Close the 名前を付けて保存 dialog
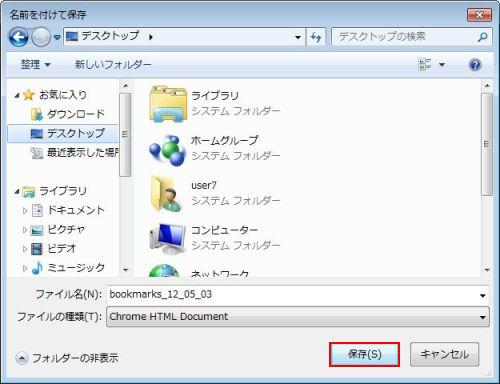Viewport: 500px width, 384px height. point(479,15)
